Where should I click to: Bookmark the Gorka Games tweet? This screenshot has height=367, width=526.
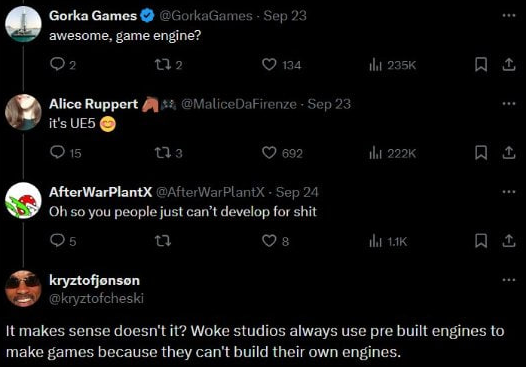[x=481, y=64]
